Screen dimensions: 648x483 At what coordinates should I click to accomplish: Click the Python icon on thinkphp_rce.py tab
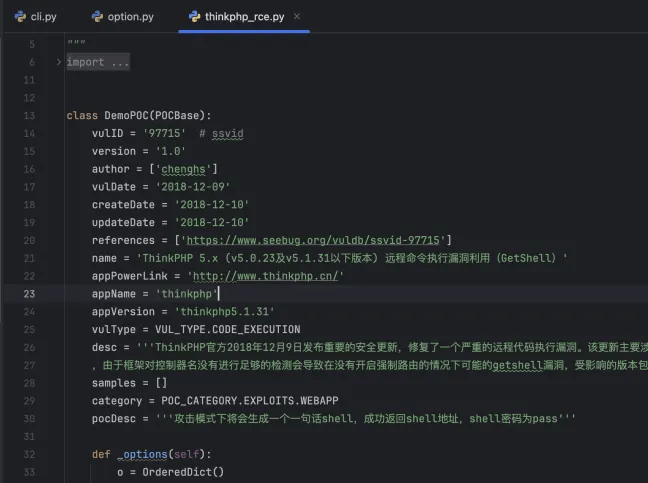click(195, 16)
